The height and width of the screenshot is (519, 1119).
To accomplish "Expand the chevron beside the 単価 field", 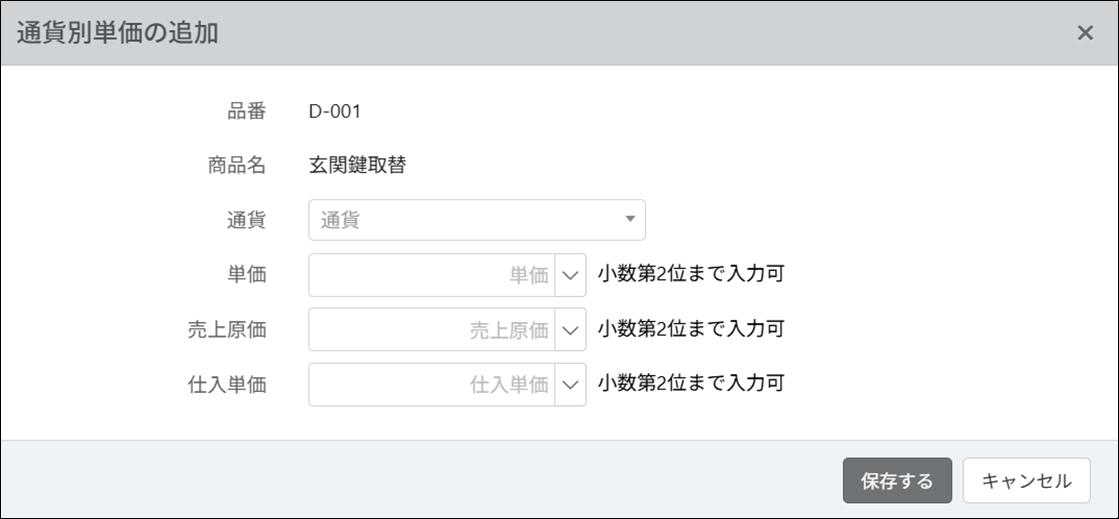I will (570, 275).
